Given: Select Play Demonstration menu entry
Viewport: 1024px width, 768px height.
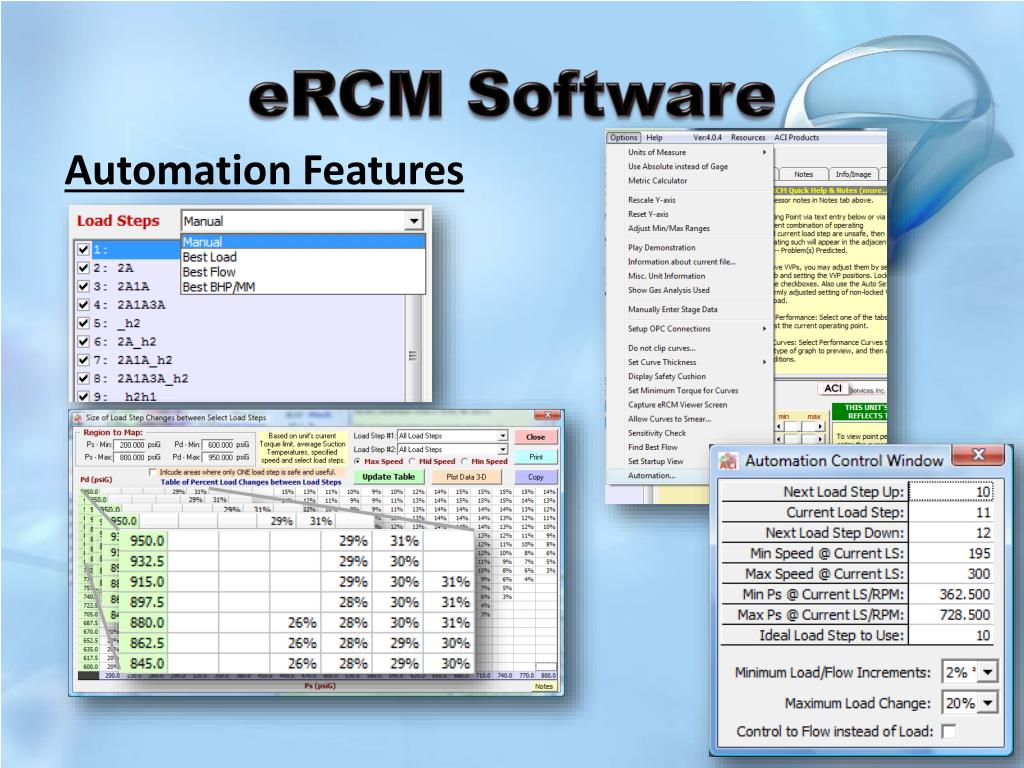Looking at the screenshot, I should click(690, 248).
